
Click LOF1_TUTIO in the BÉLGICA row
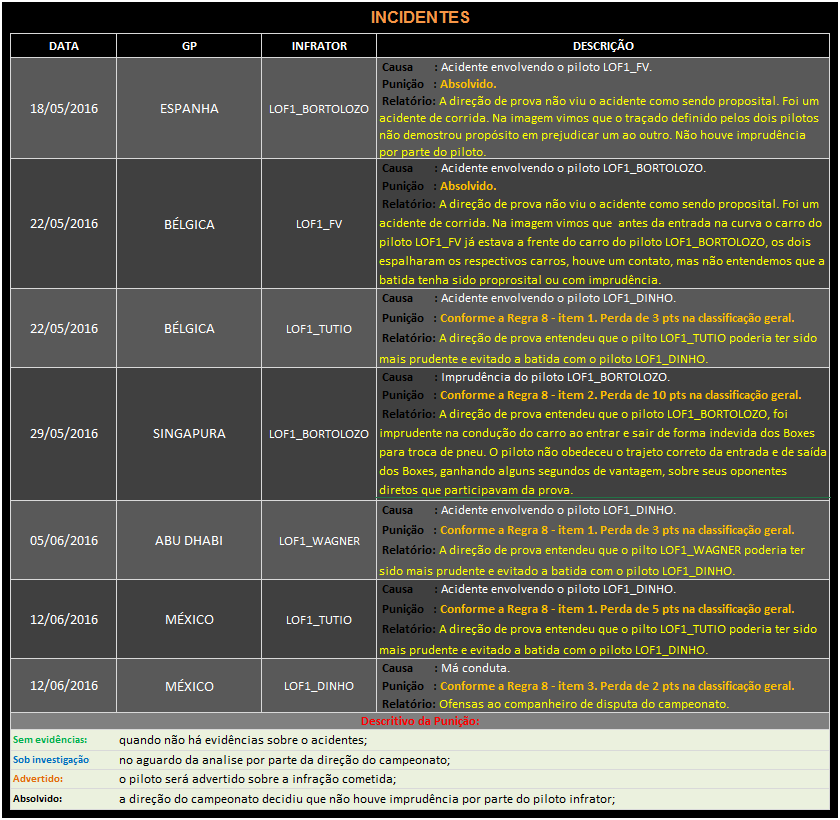[319, 329]
